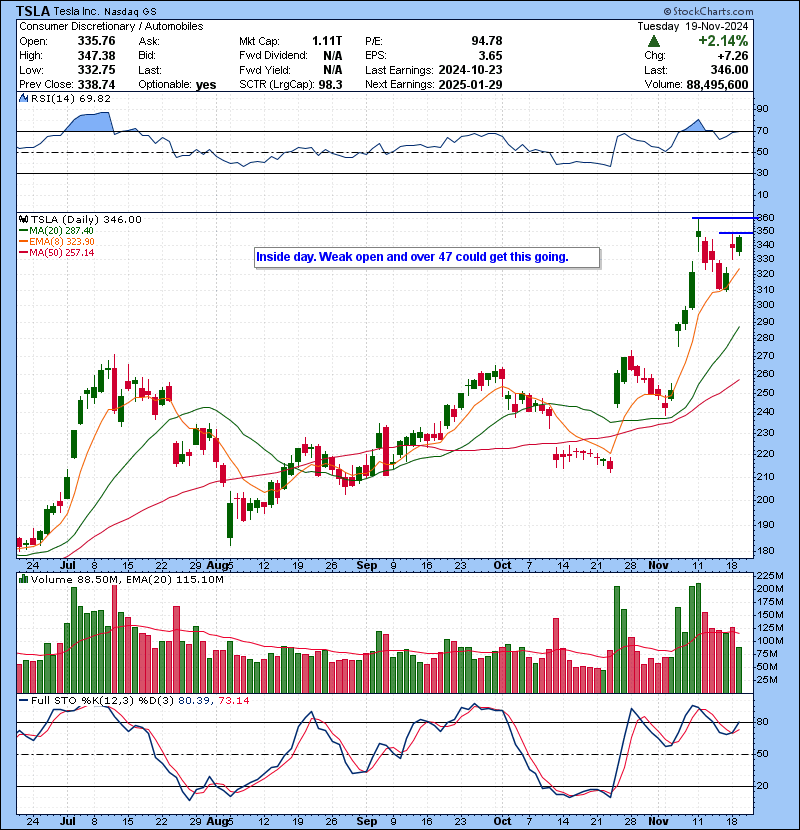The height and width of the screenshot is (830, 800).
Task: Click the 80 label on stochastic axis
Action: point(762,722)
